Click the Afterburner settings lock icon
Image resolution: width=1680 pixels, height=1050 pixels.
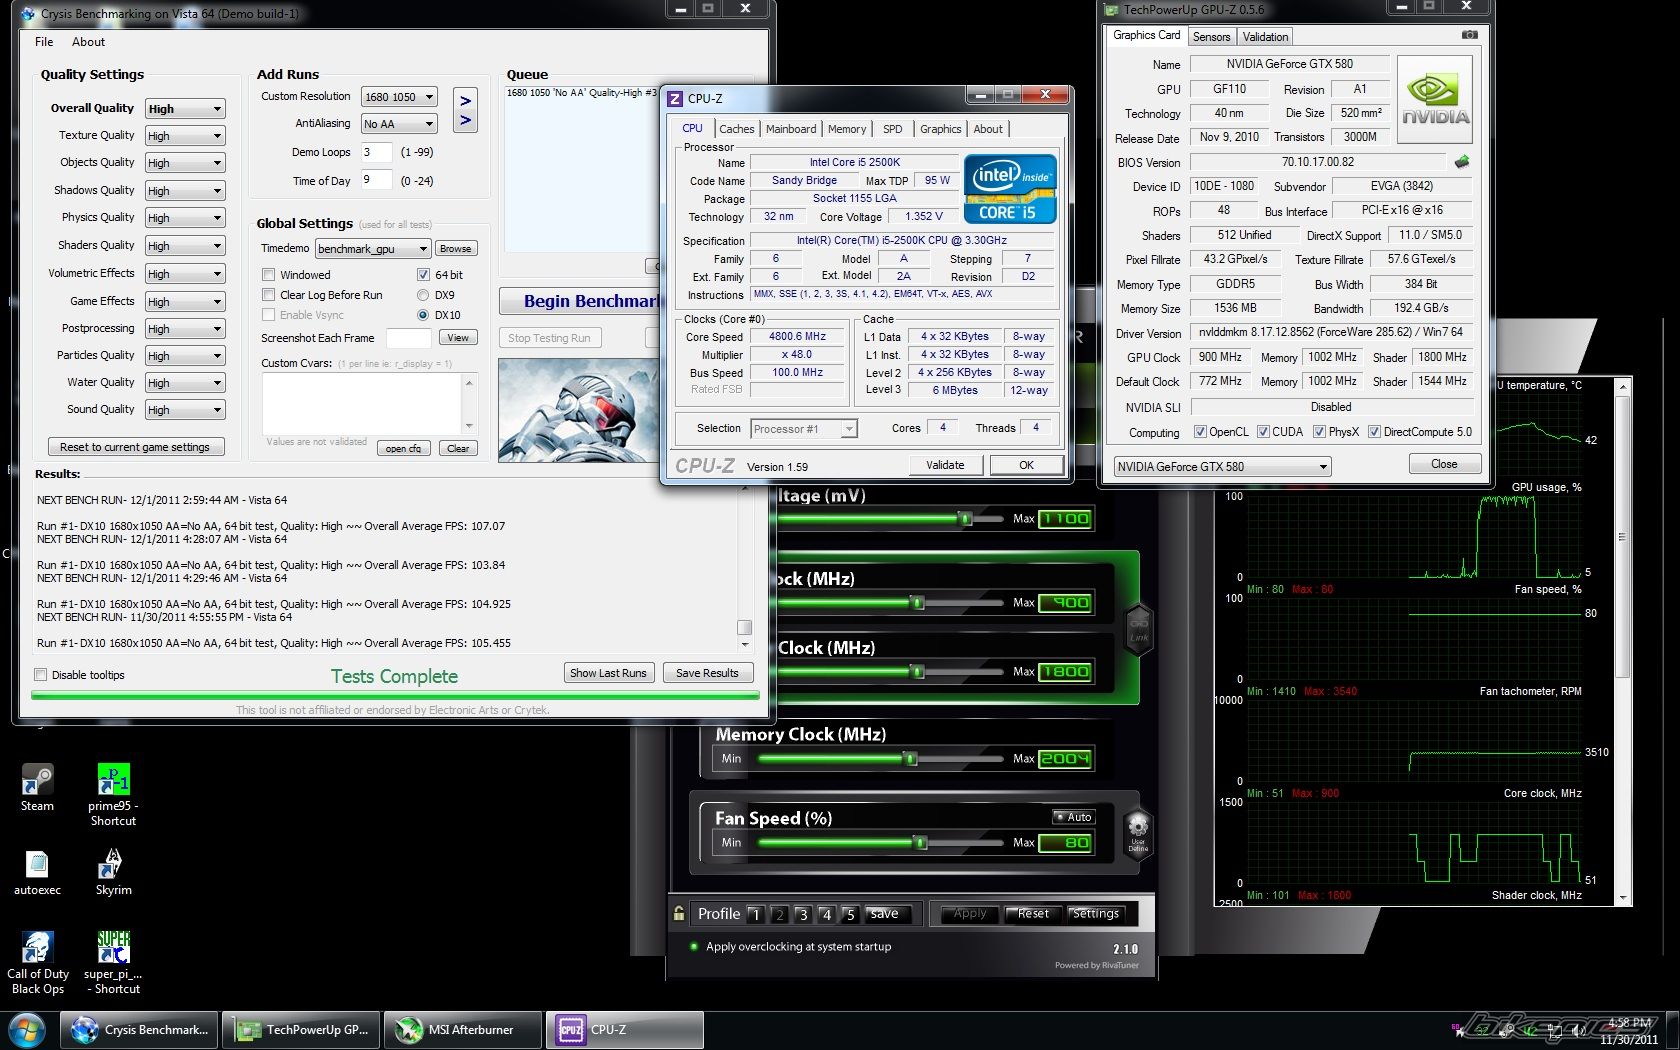[x=679, y=914]
